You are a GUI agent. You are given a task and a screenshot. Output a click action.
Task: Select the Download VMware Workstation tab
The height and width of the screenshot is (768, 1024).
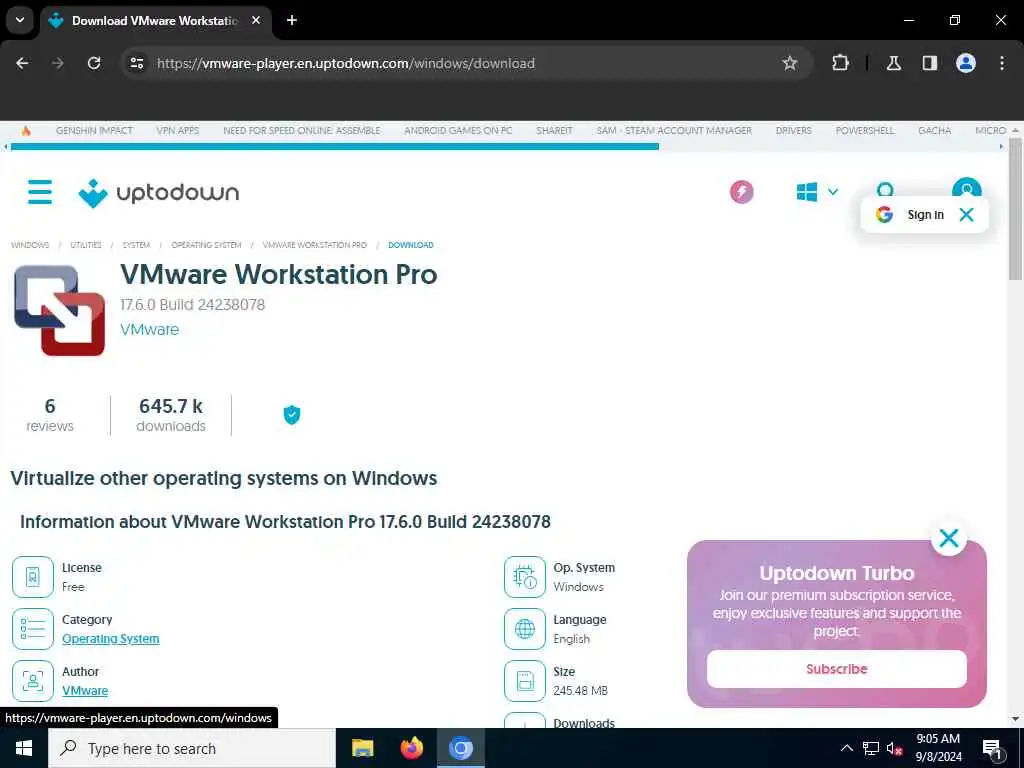click(x=155, y=20)
